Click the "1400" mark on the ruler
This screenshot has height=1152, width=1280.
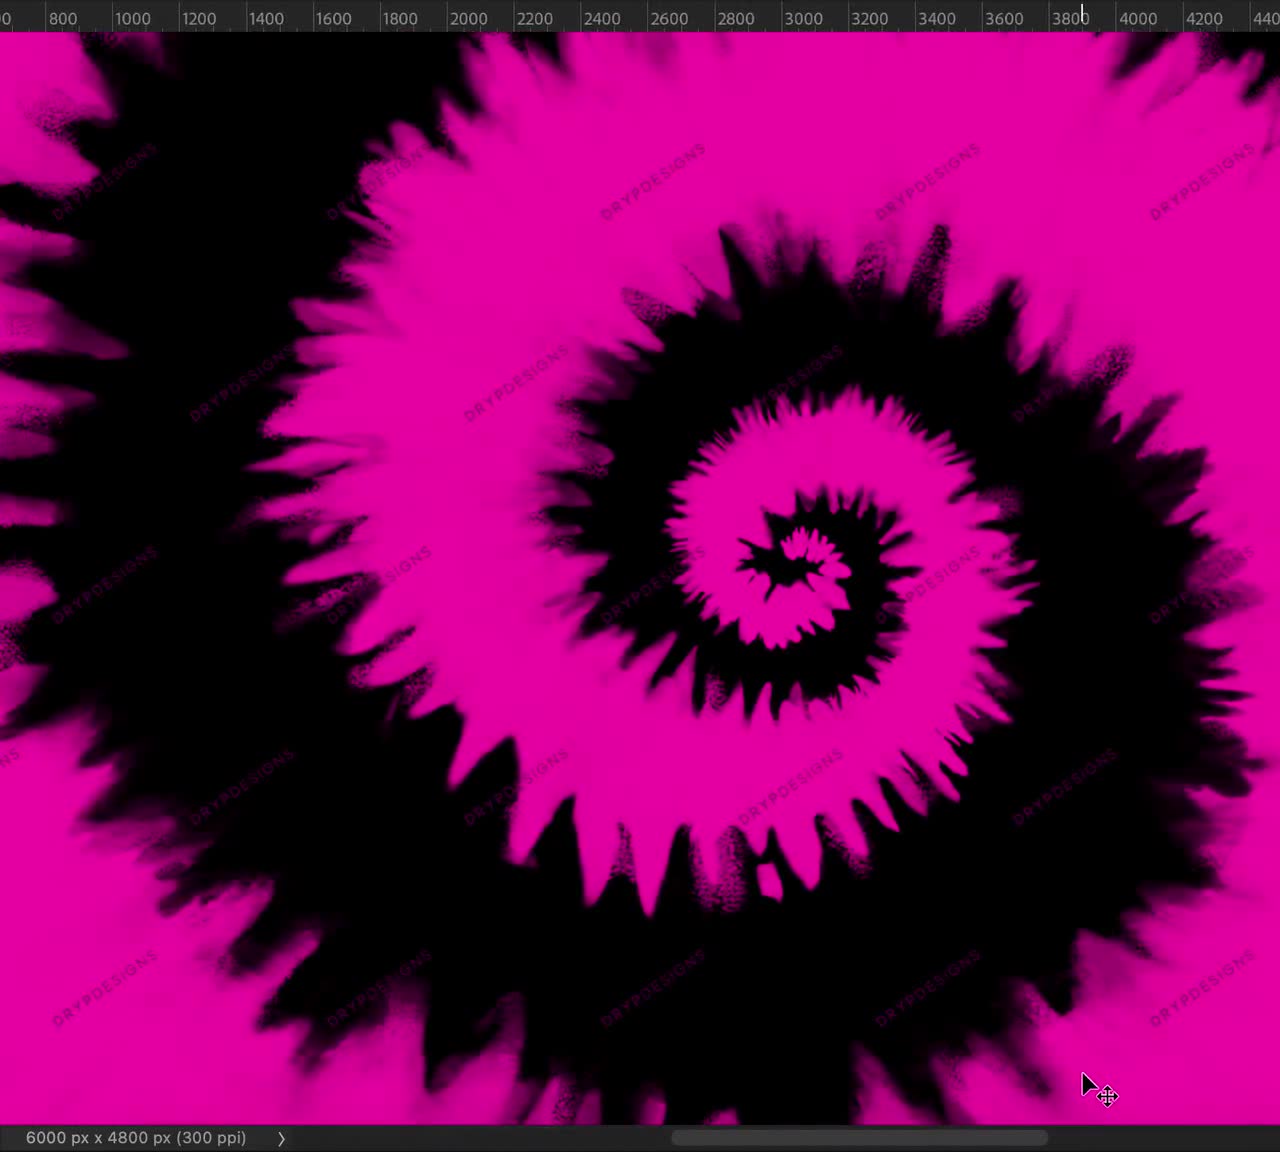266,19
